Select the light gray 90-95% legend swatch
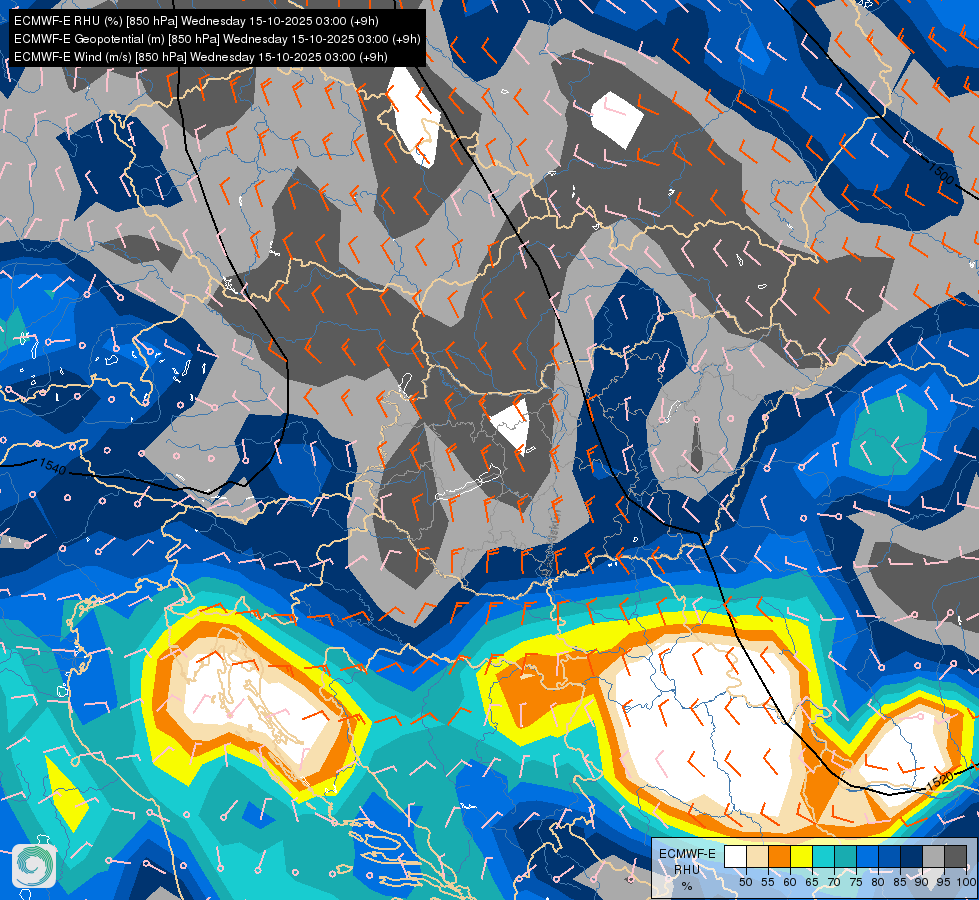The image size is (979, 900). [x=933, y=856]
